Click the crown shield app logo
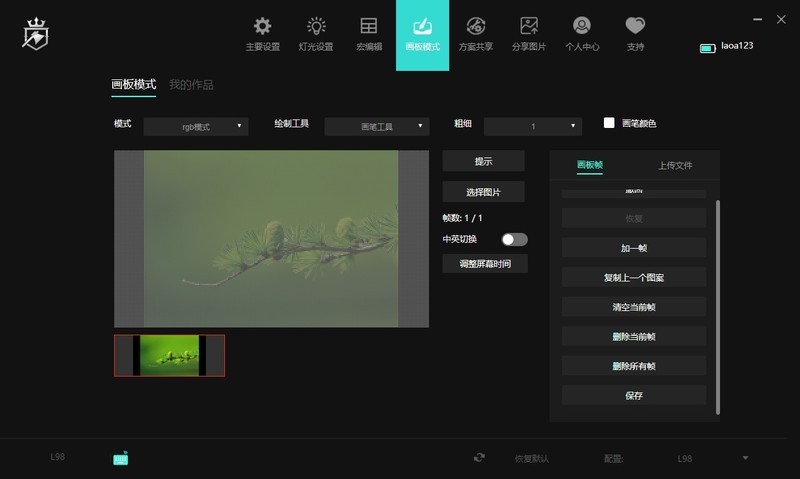 [35, 34]
